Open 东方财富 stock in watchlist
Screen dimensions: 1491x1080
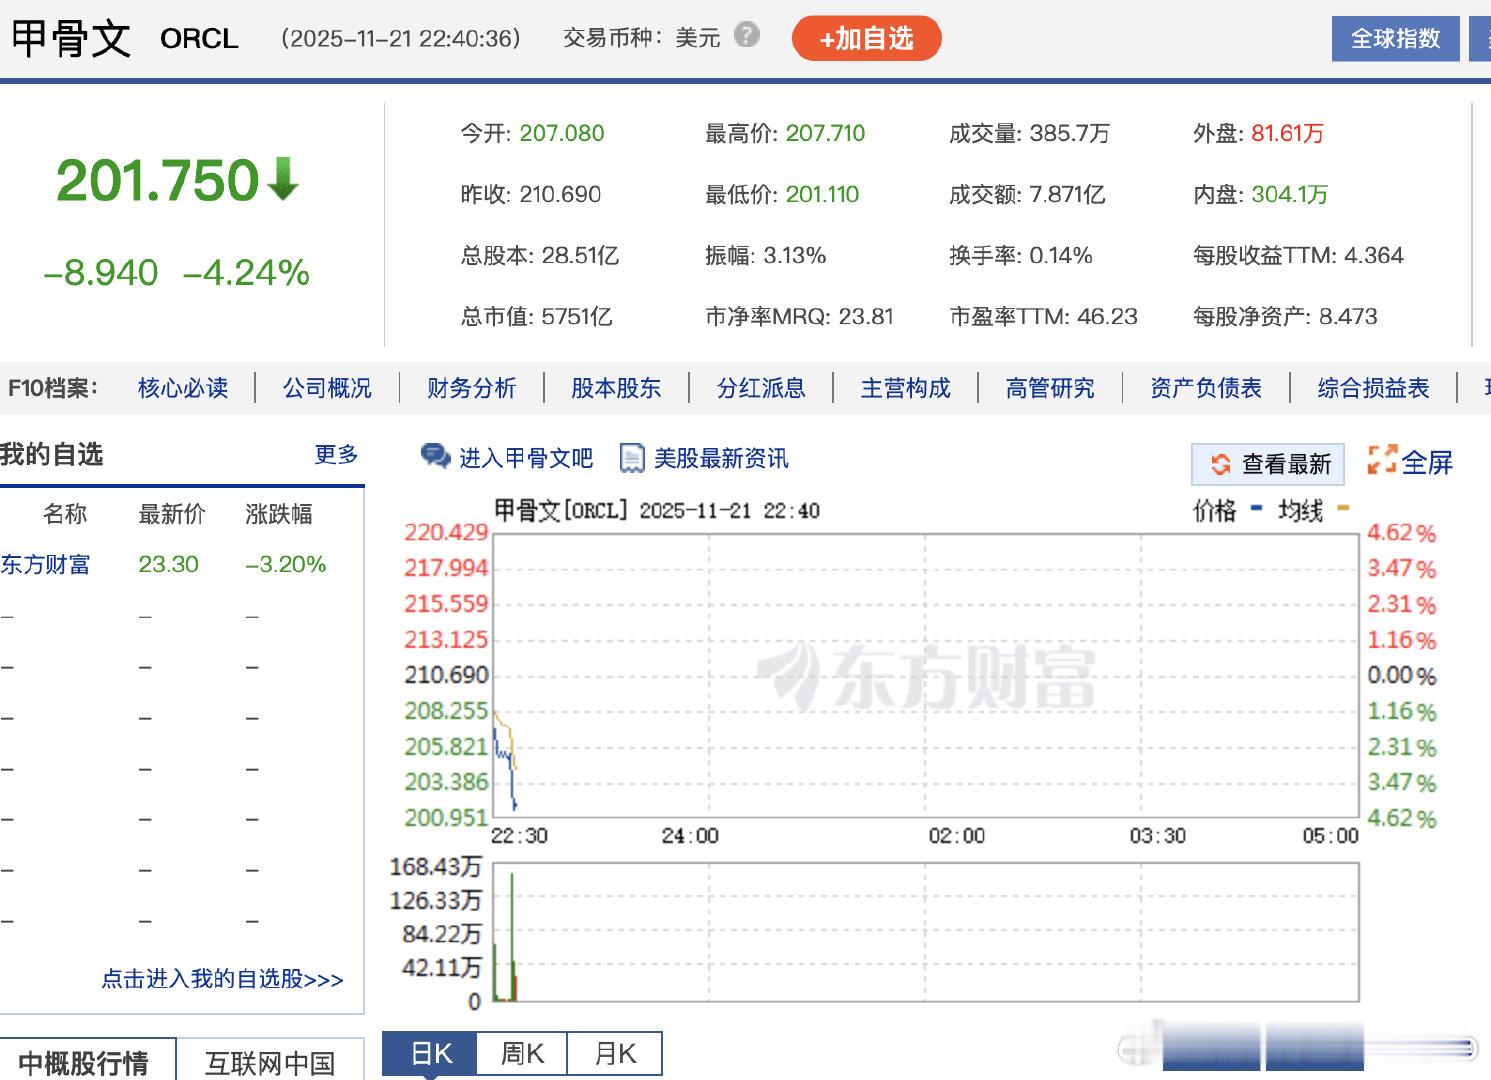coord(45,564)
